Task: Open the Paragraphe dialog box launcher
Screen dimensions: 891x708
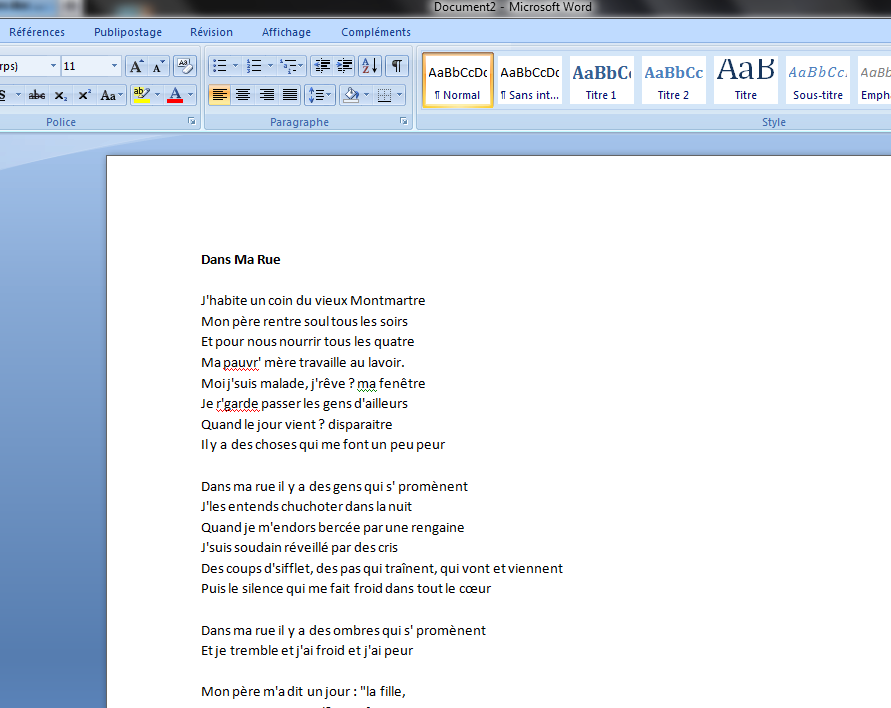Action: pyautogui.click(x=403, y=121)
